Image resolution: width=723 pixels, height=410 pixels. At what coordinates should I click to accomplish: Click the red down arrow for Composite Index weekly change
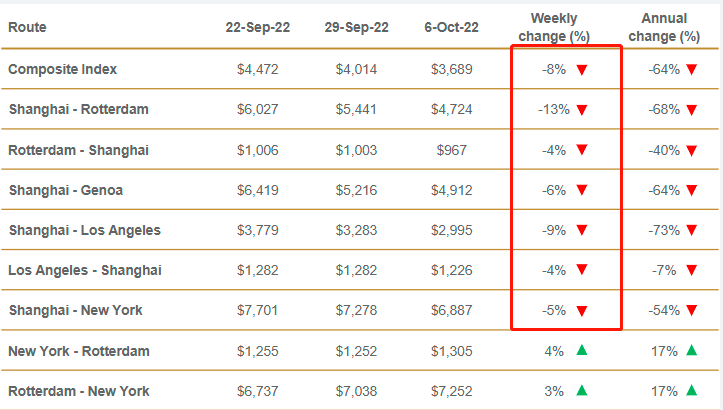click(x=582, y=69)
